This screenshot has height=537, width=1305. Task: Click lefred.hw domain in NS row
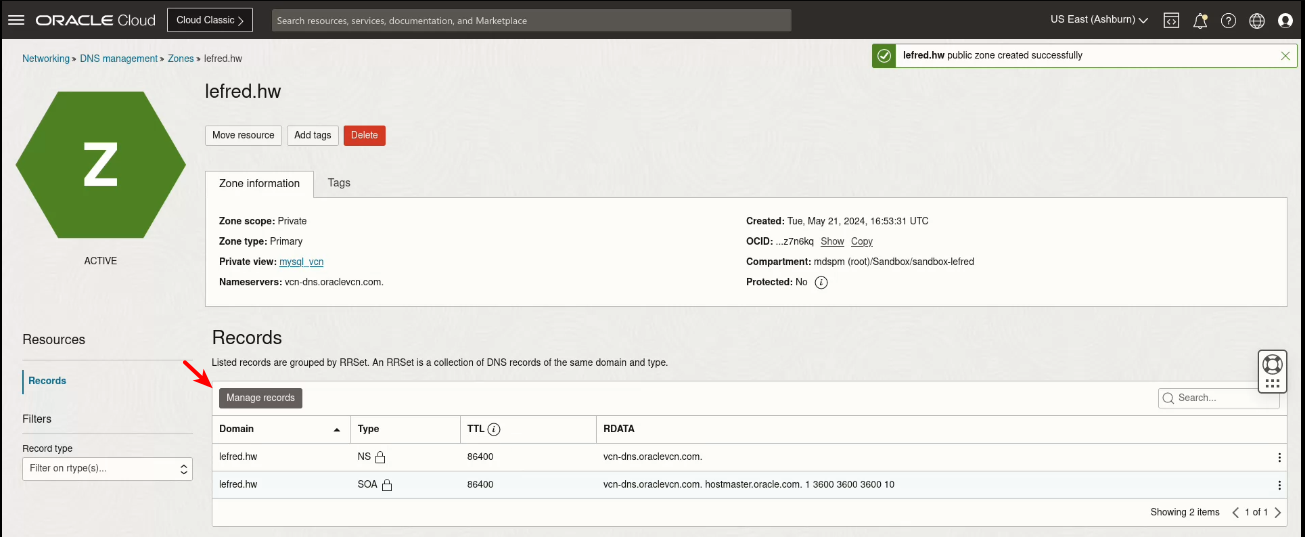coord(238,457)
